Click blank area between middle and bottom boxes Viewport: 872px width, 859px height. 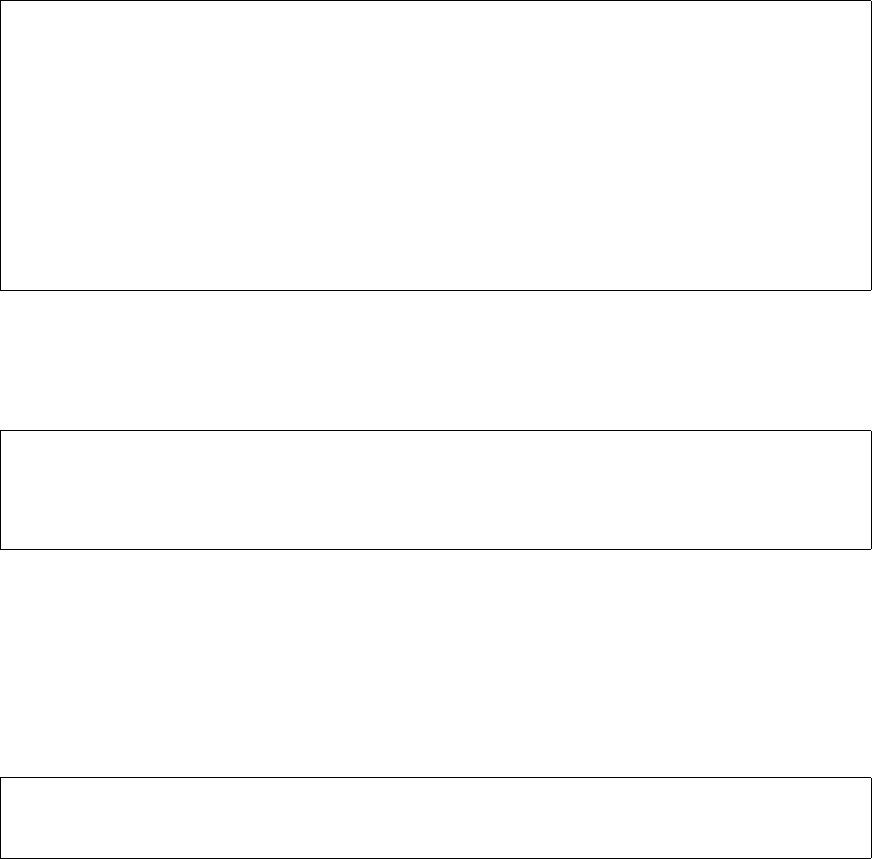[x=435, y=663]
